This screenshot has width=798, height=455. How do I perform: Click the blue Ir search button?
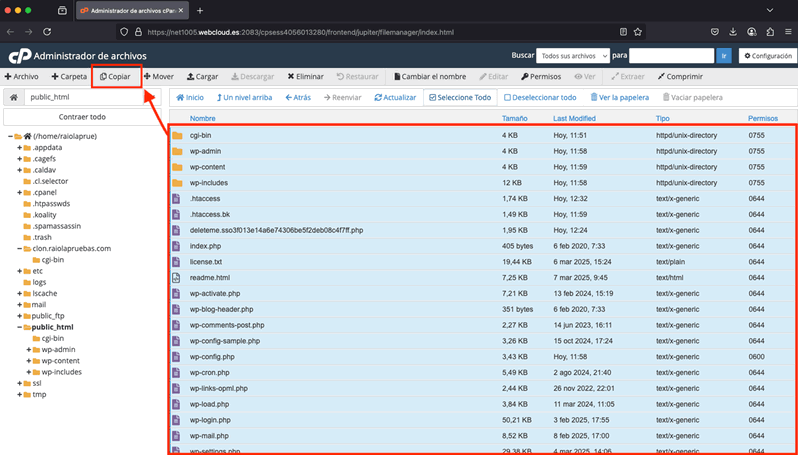click(x=724, y=55)
